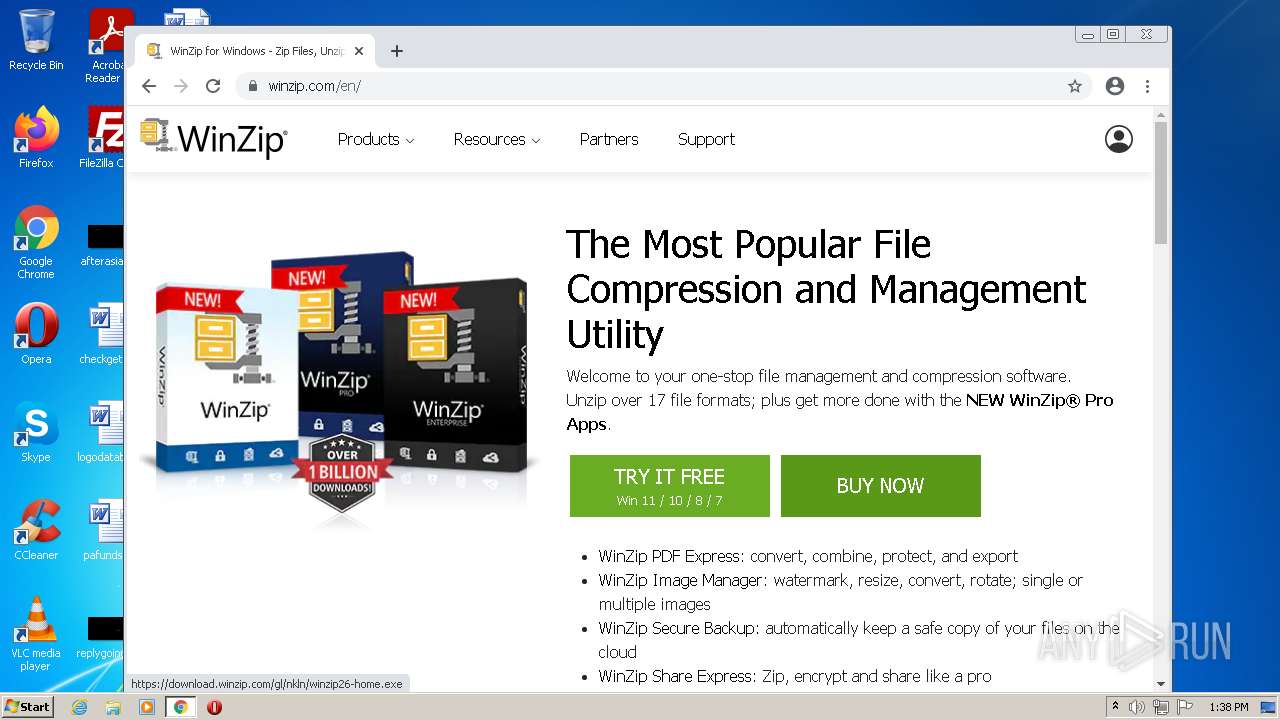Open the Support menu item
The height and width of the screenshot is (720, 1280).
pos(706,139)
